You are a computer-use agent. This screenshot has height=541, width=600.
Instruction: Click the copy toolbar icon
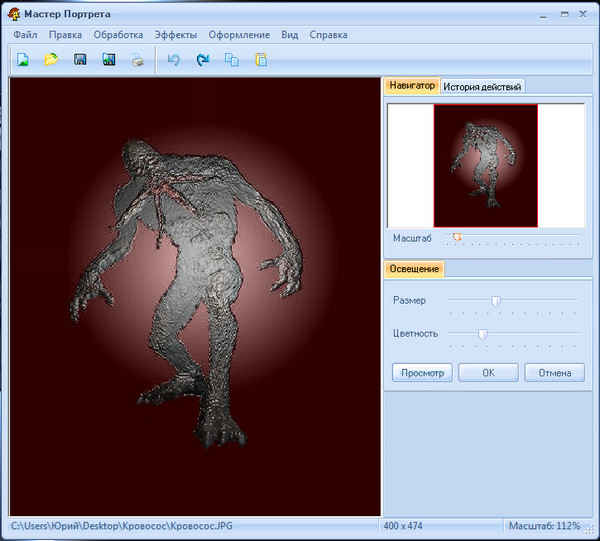click(232, 60)
